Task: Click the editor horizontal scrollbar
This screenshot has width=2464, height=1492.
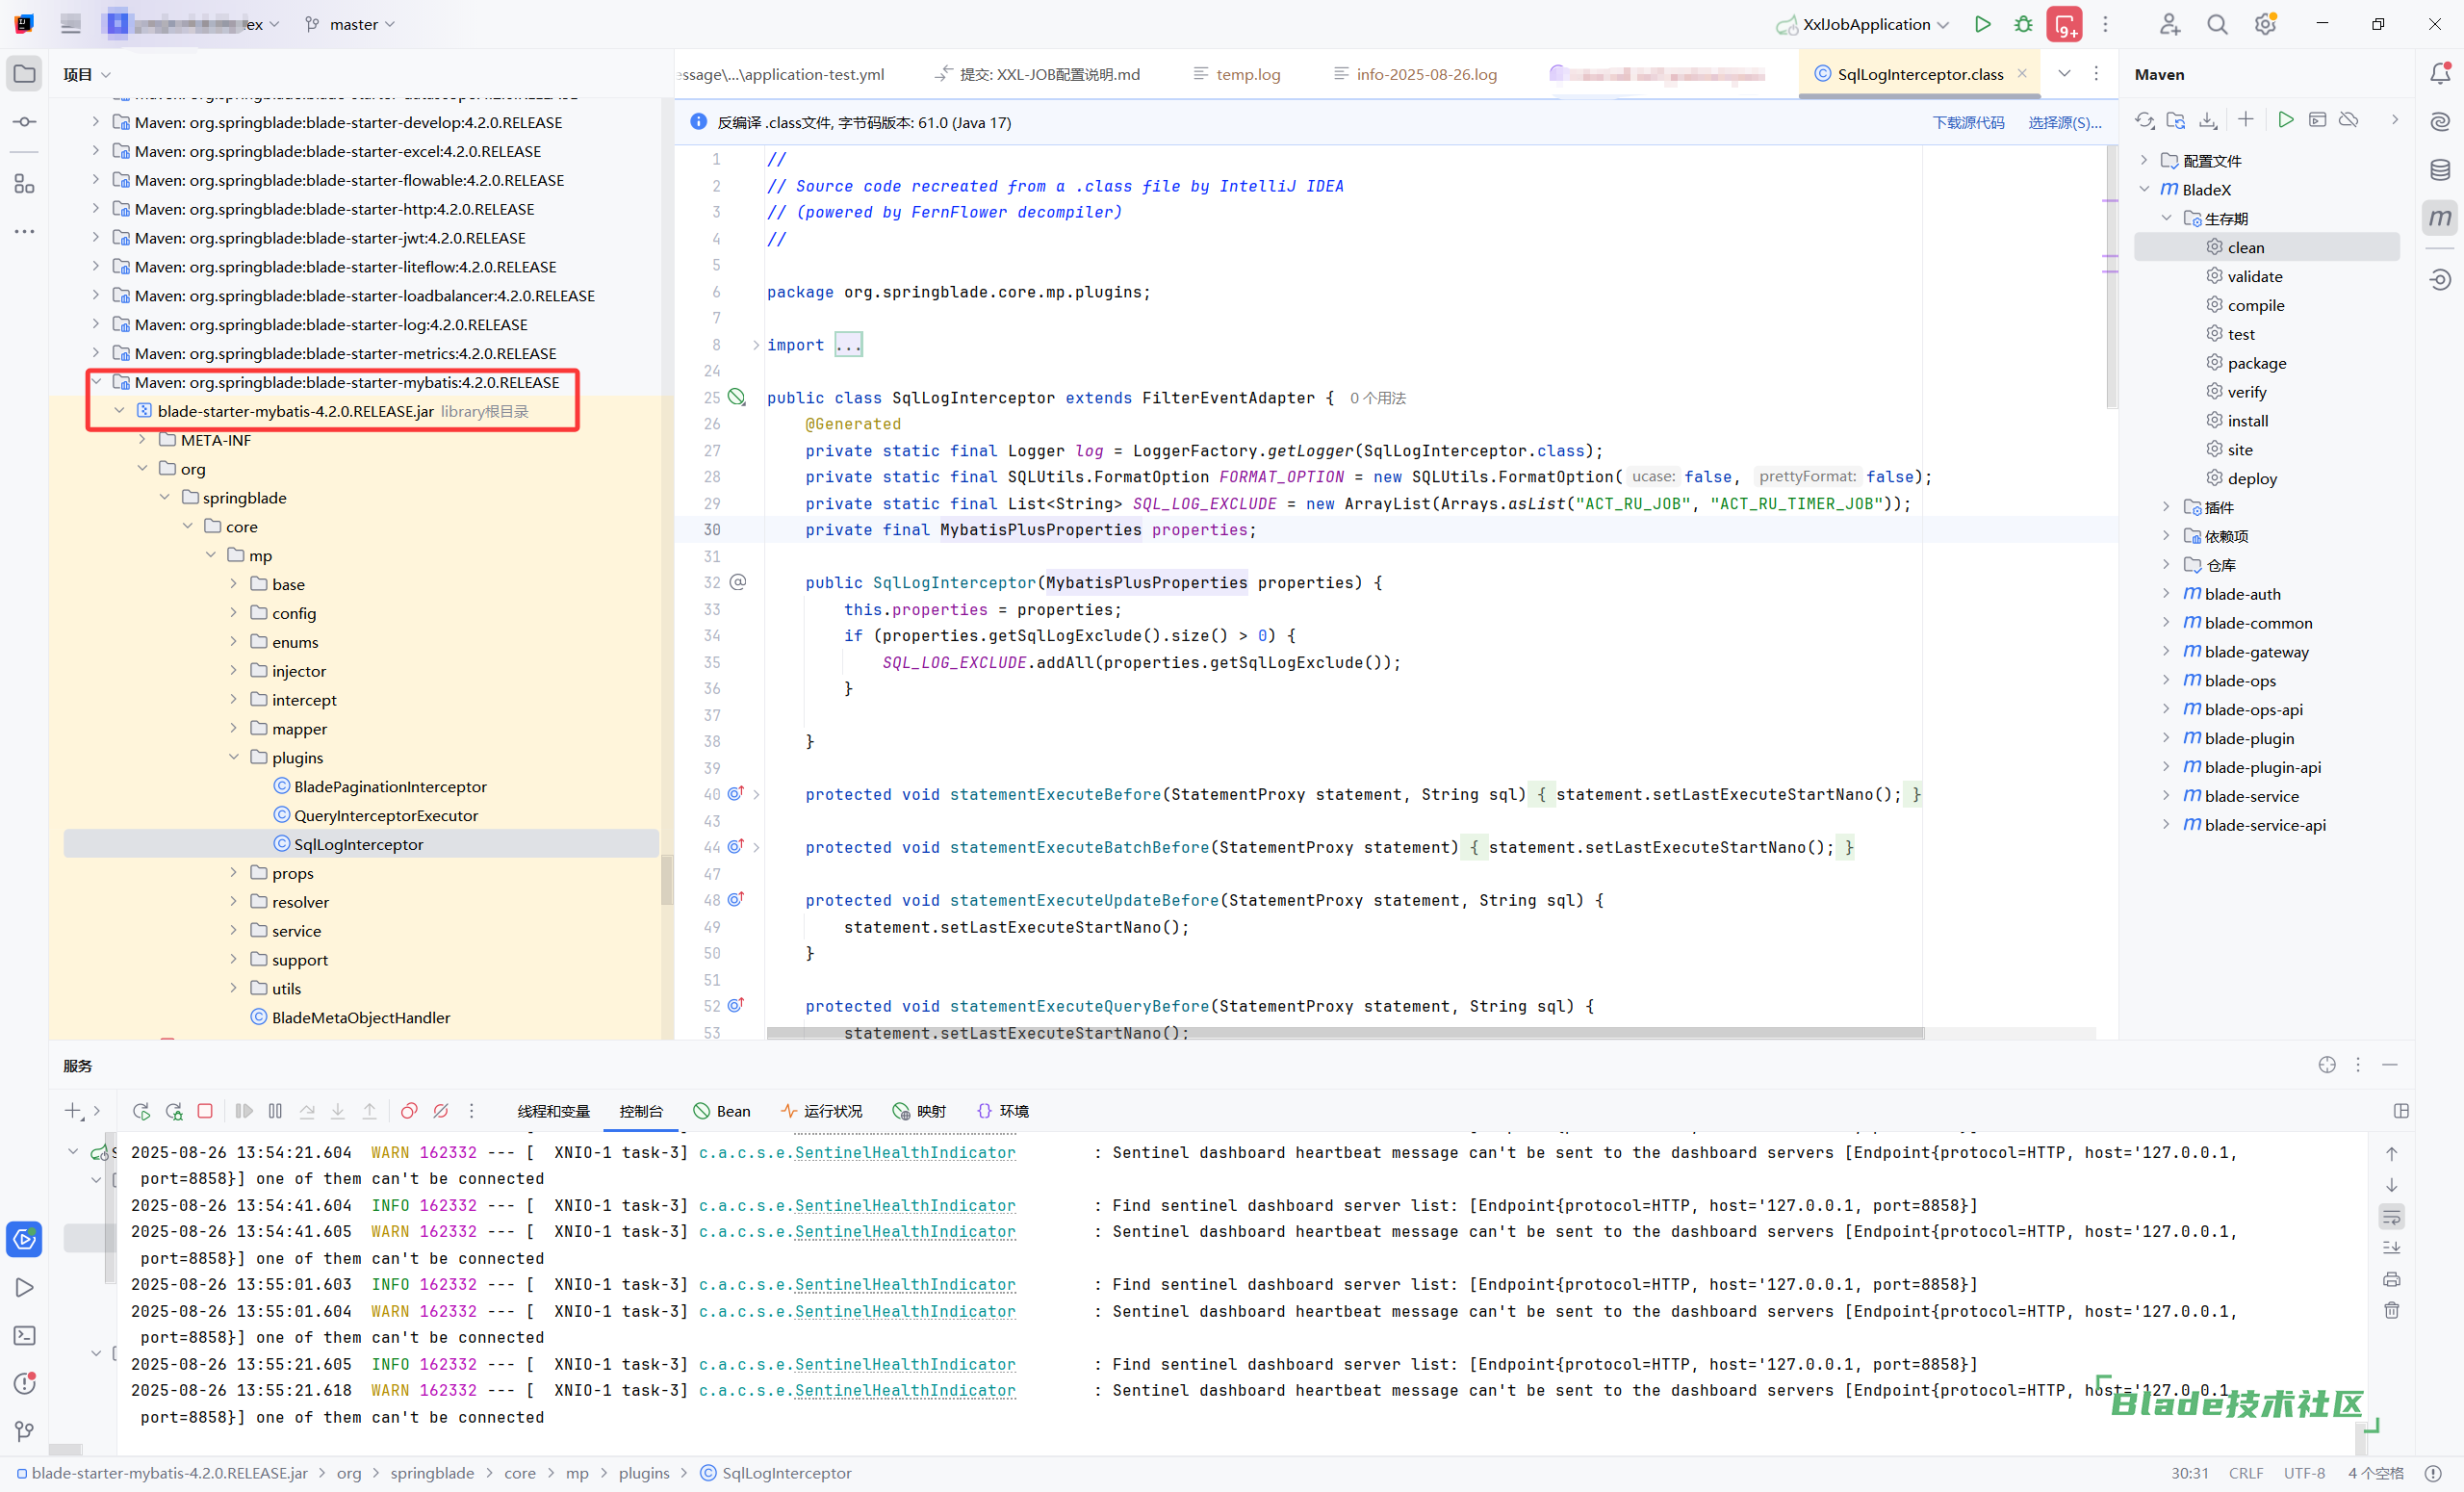Action: (1345, 1033)
